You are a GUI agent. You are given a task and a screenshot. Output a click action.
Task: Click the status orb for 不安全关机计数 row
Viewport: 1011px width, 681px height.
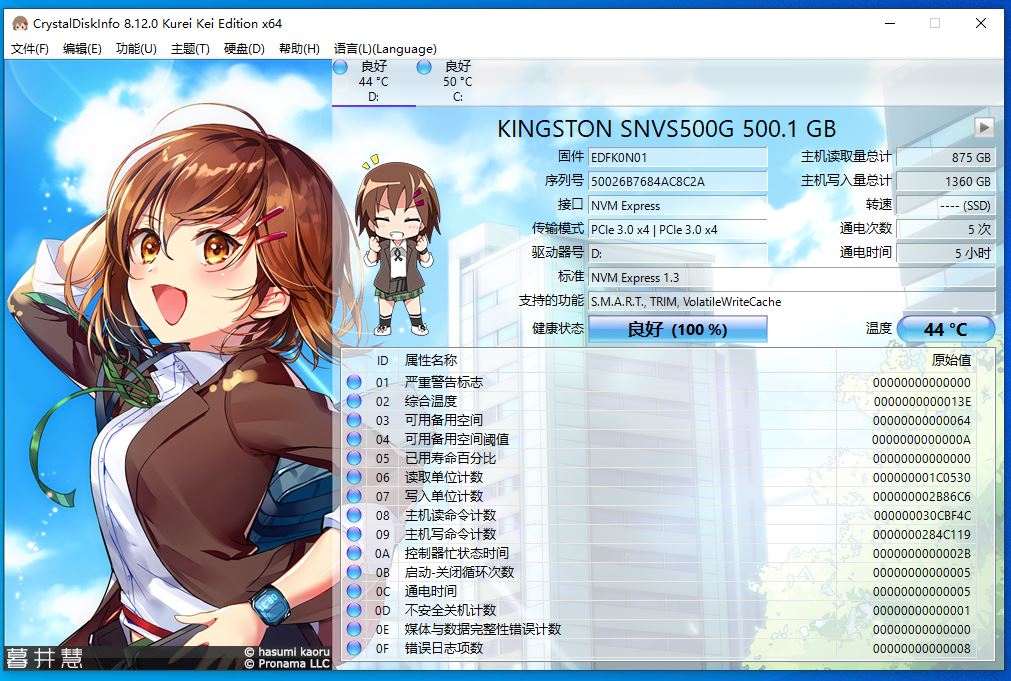tap(354, 610)
